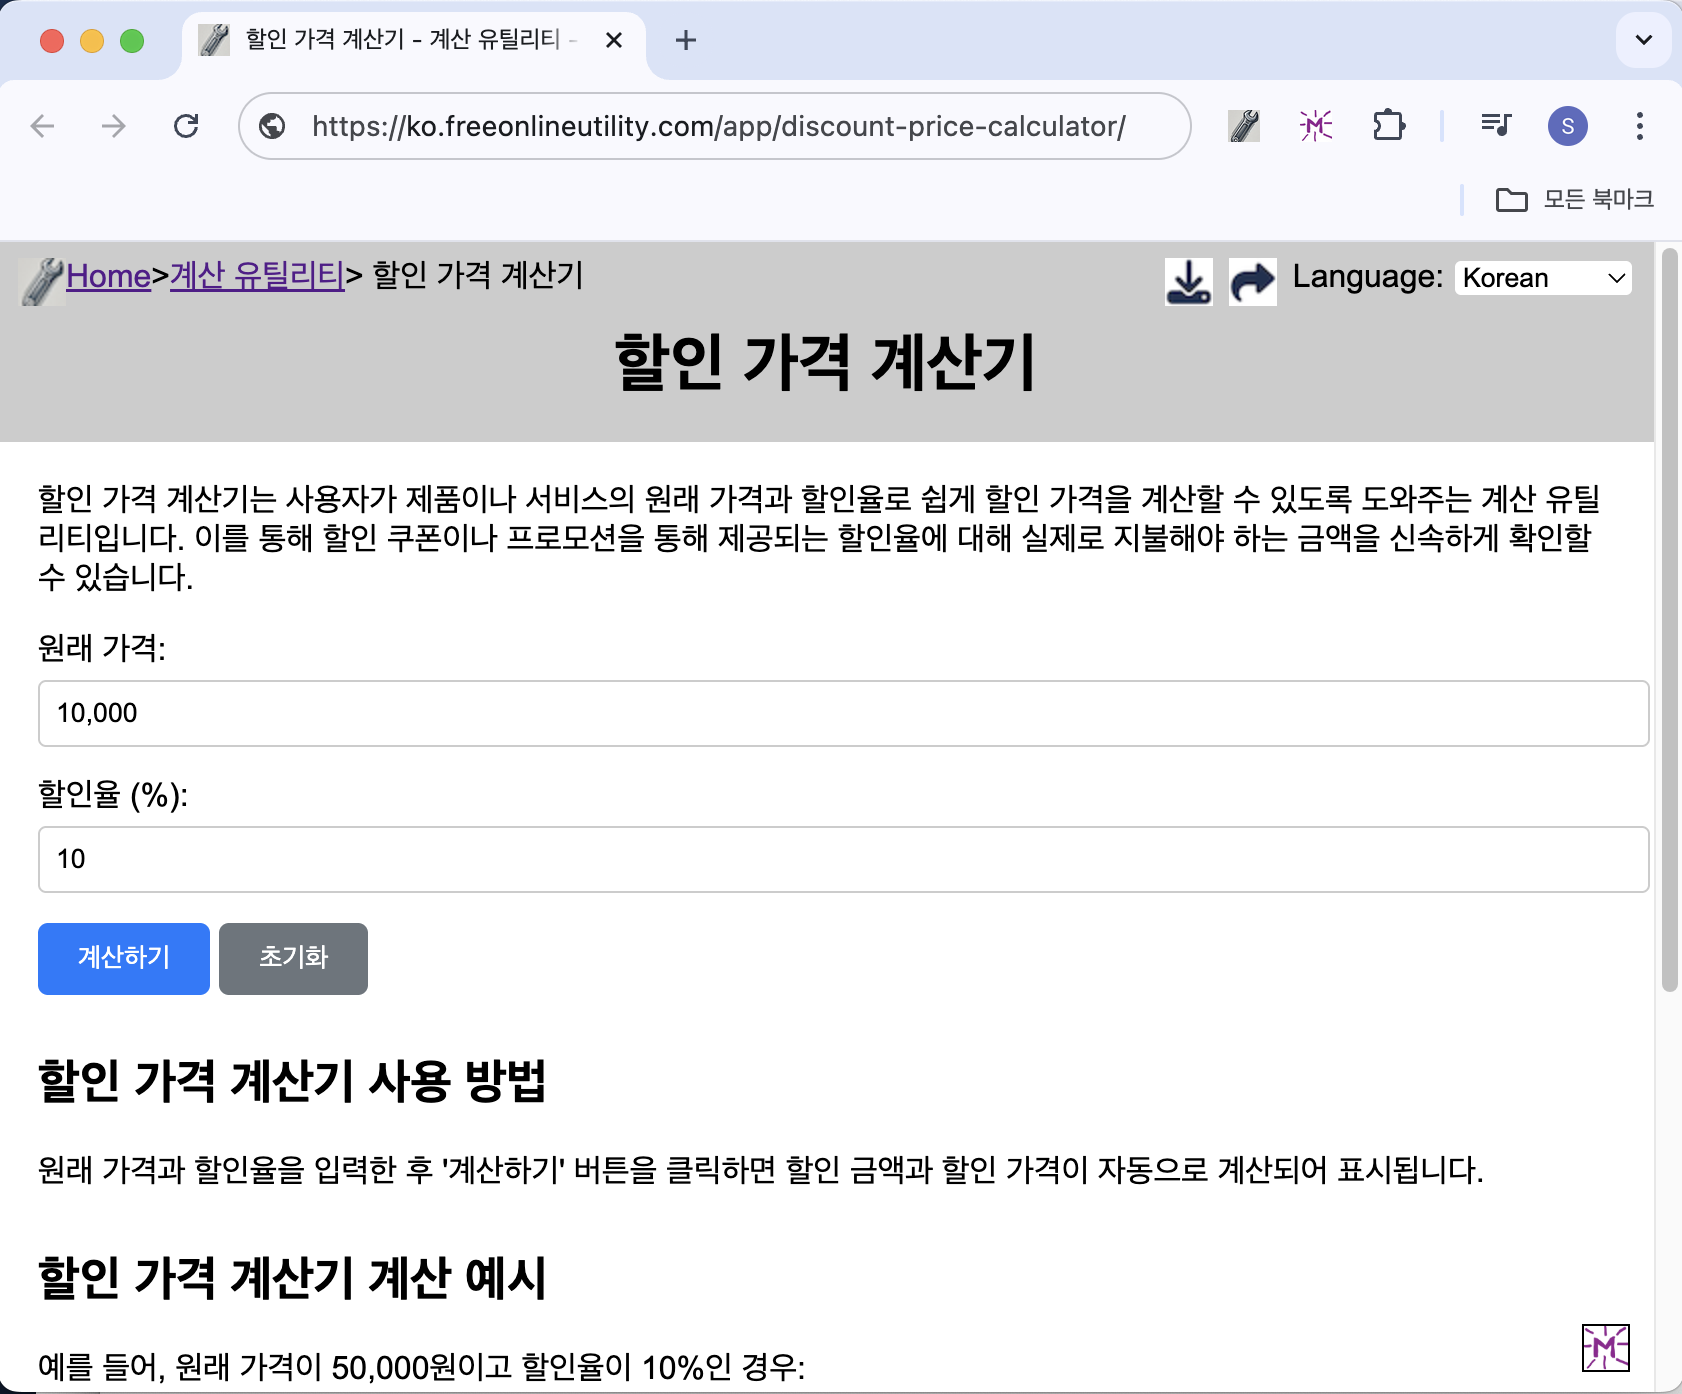
Task: Click the download icon in page header
Action: click(1188, 281)
